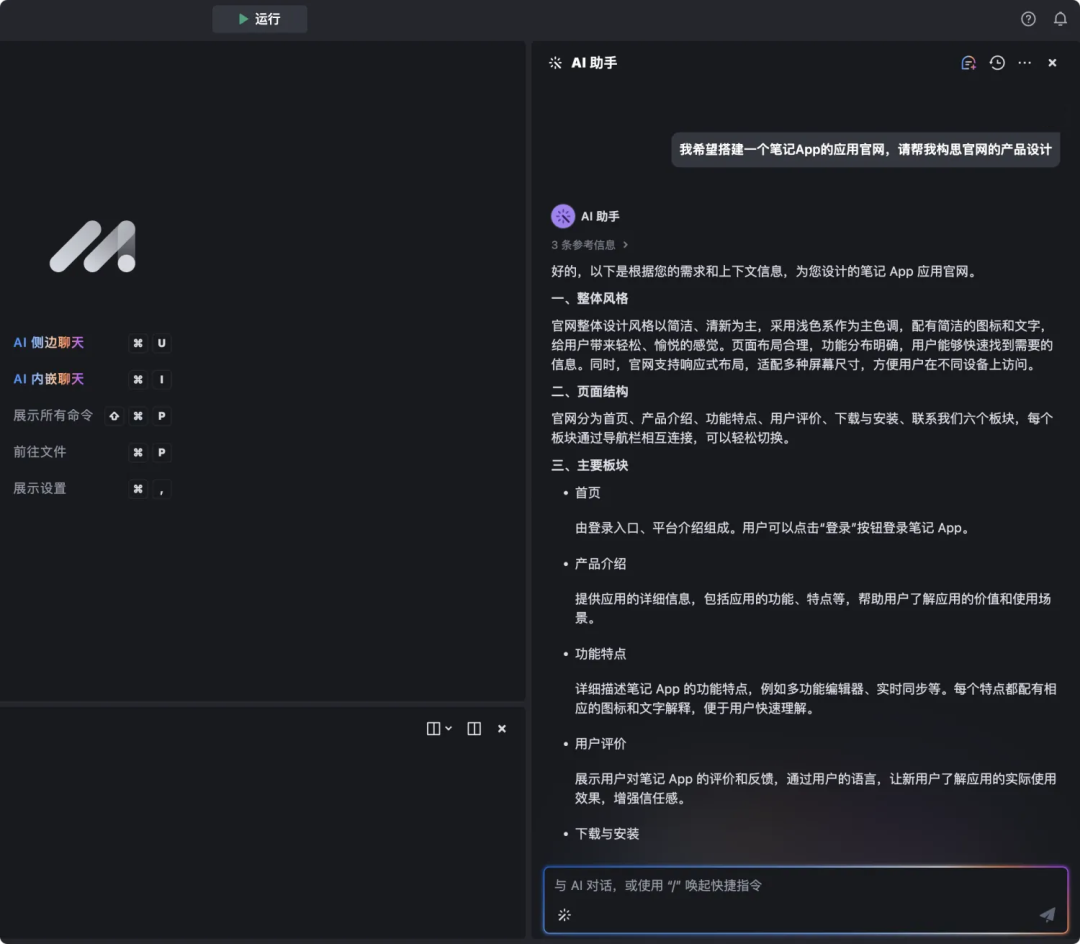Open the notifications bell icon
The width and height of the screenshot is (1080, 944).
(1060, 19)
